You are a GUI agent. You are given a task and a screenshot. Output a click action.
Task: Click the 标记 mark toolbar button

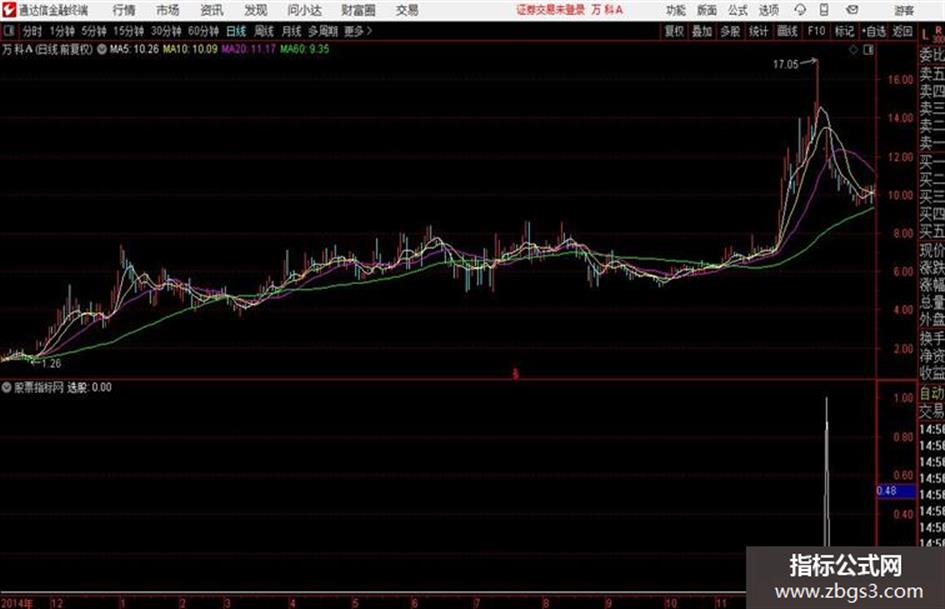click(x=844, y=31)
